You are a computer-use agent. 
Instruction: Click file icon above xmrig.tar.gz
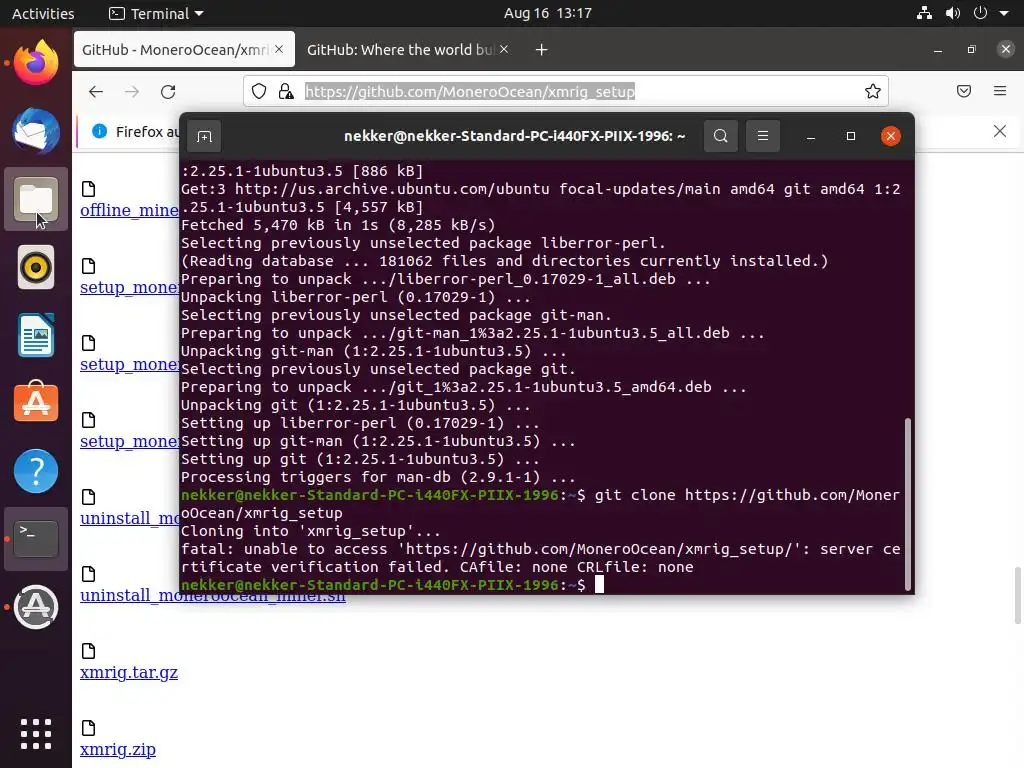click(88, 650)
